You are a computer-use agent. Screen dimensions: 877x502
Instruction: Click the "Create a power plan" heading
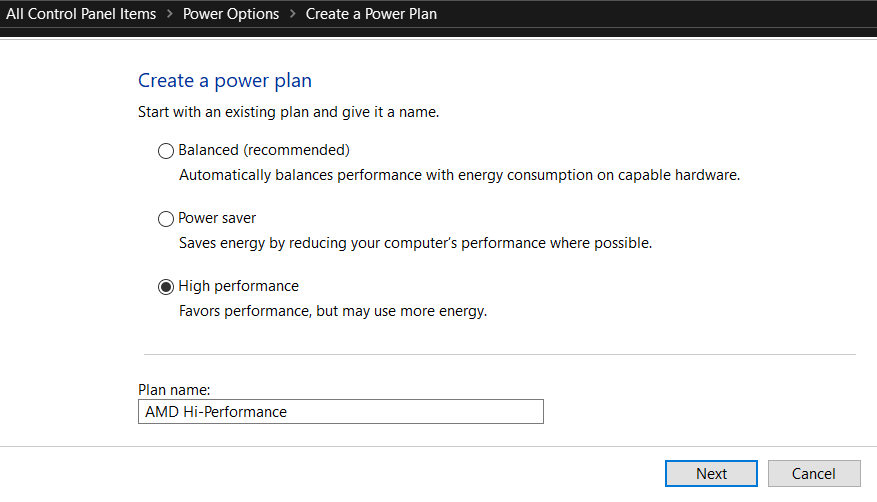pyautogui.click(x=225, y=81)
